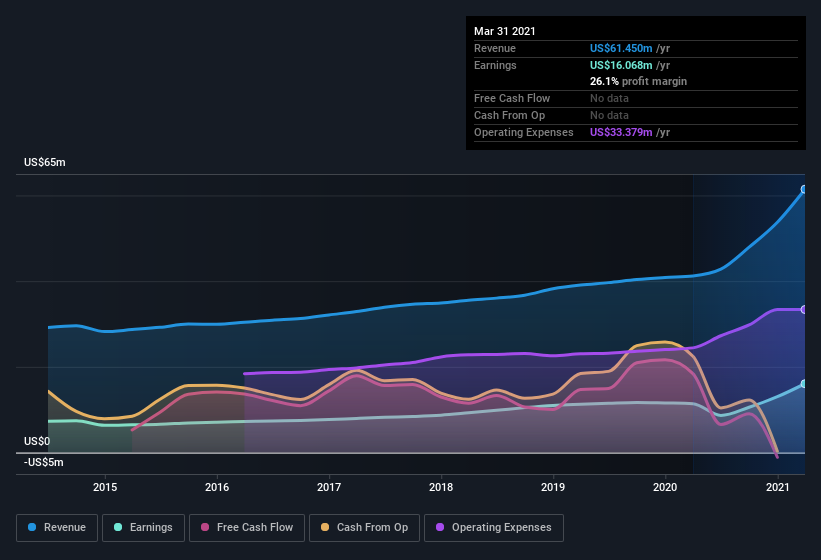The width and height of the screenshot is (821, 560).
Task: Click the US$33.379m operating expenses value
Action: (x=621, y=132)
